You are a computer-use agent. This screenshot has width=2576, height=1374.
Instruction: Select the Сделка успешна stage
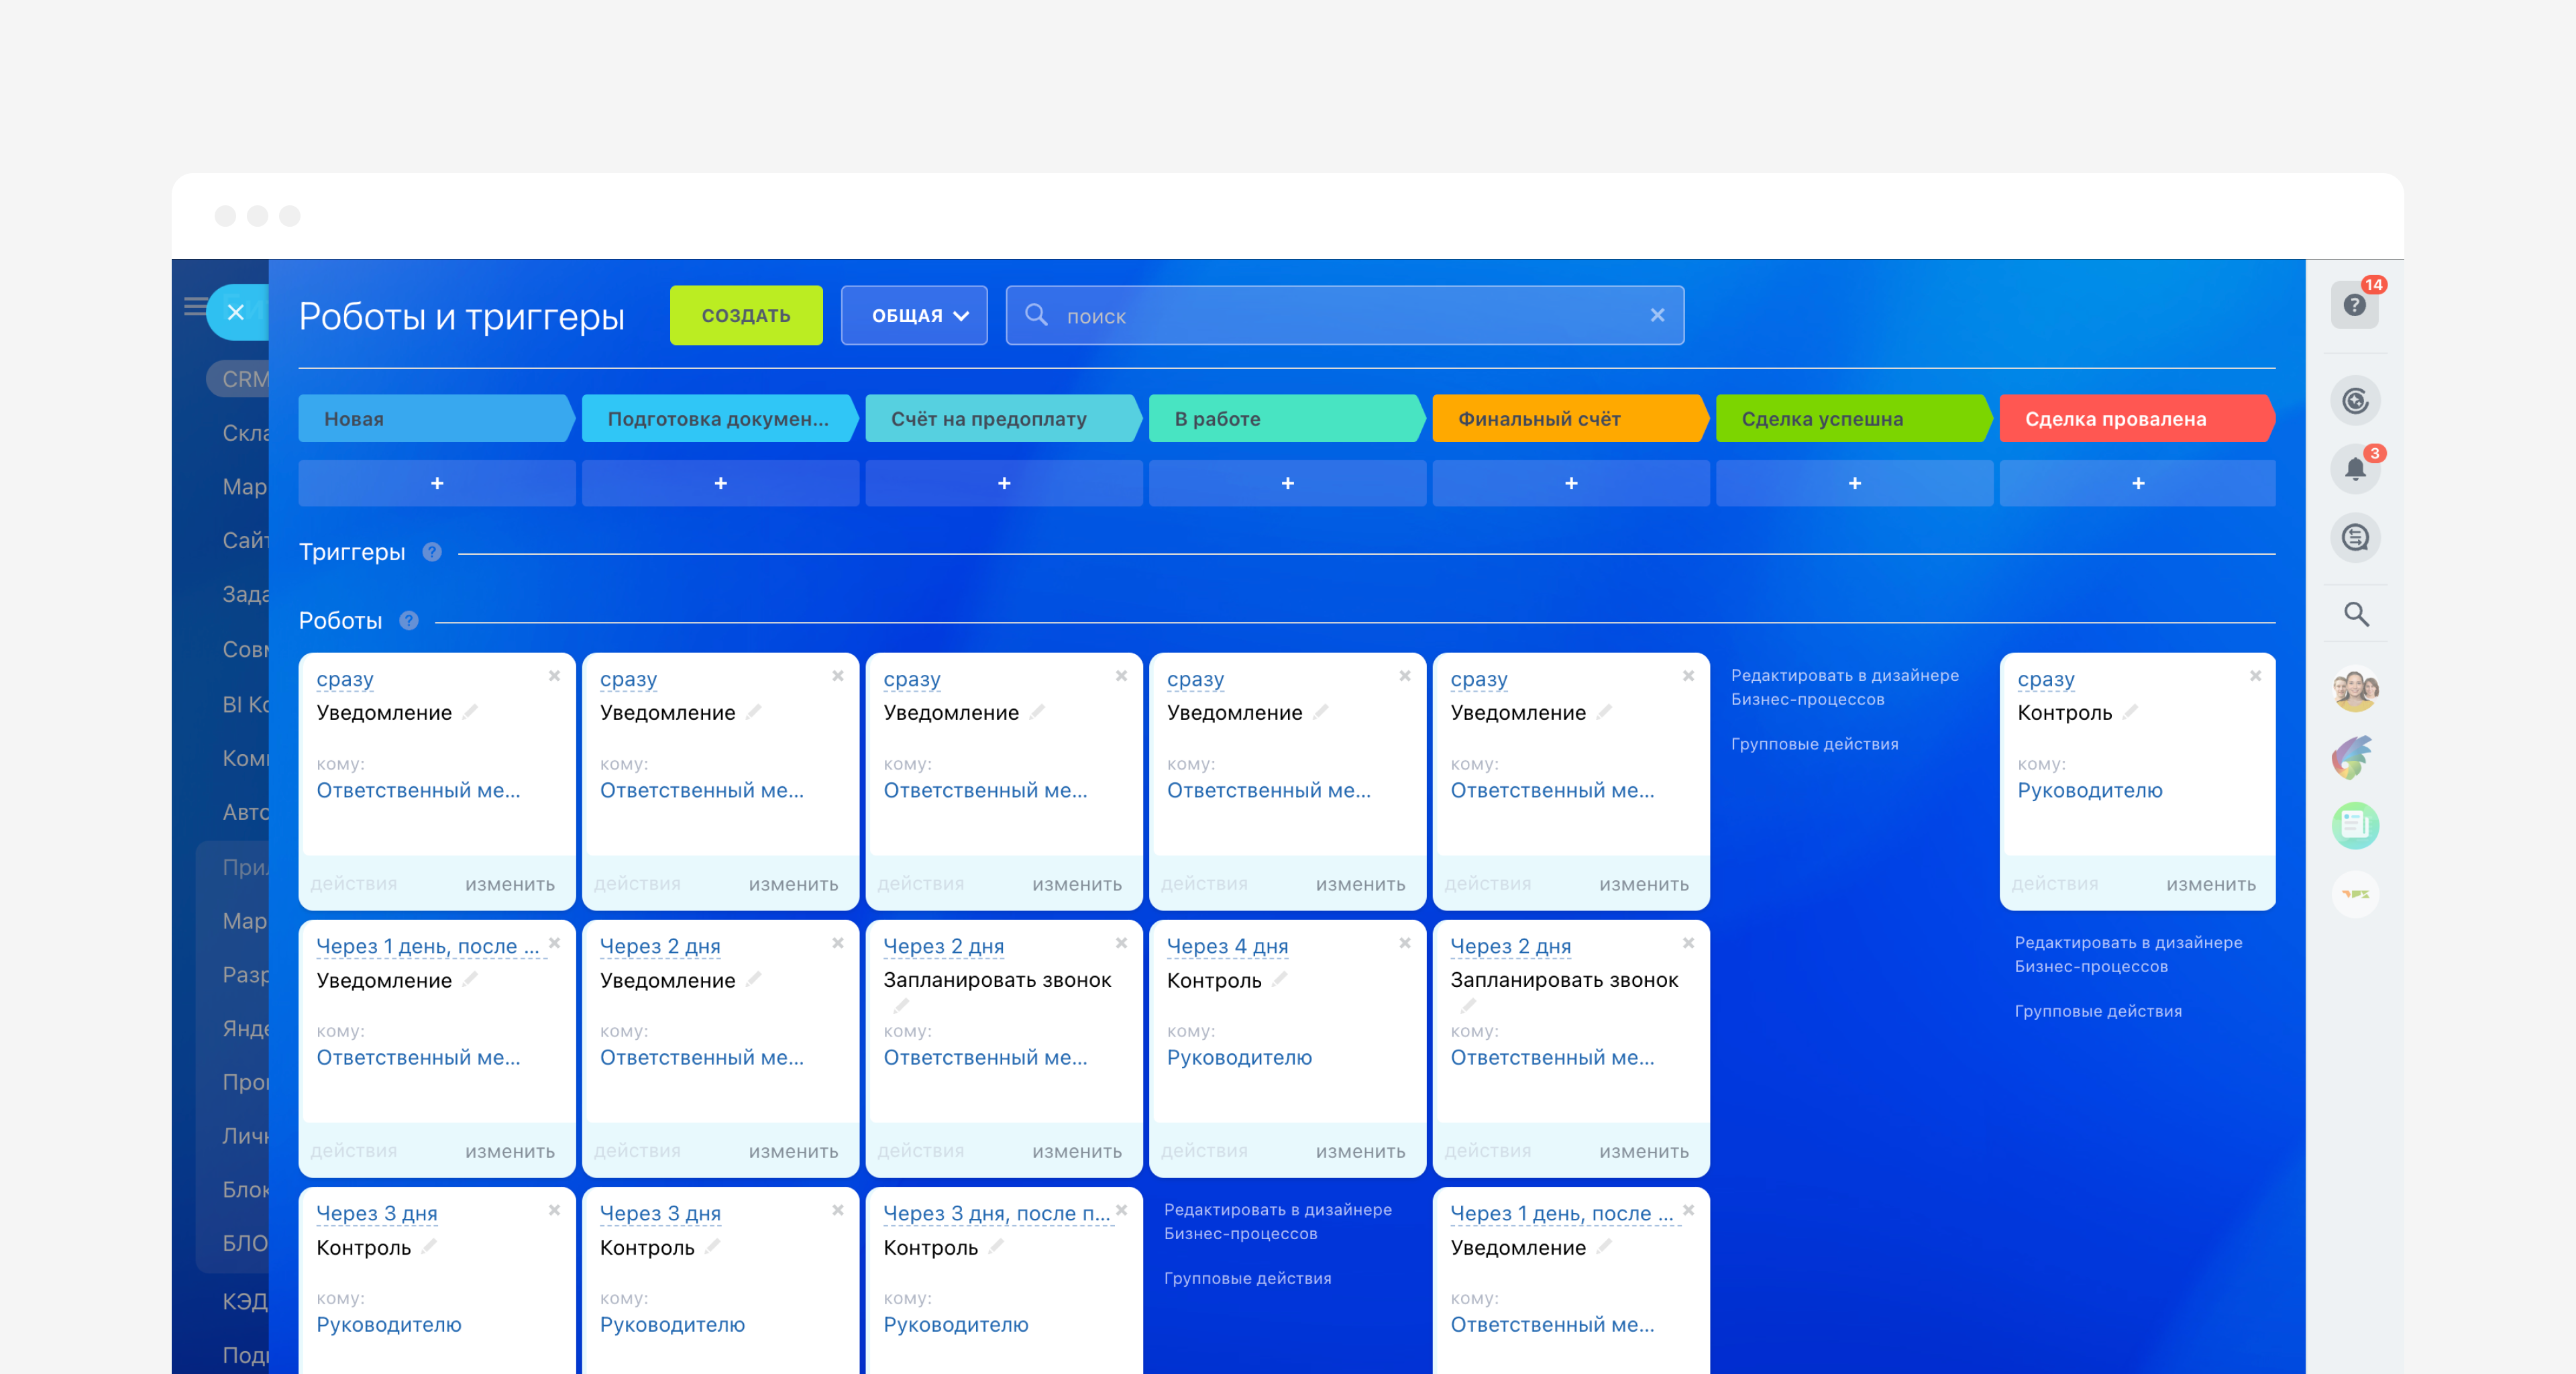(x=1855, y=419)
